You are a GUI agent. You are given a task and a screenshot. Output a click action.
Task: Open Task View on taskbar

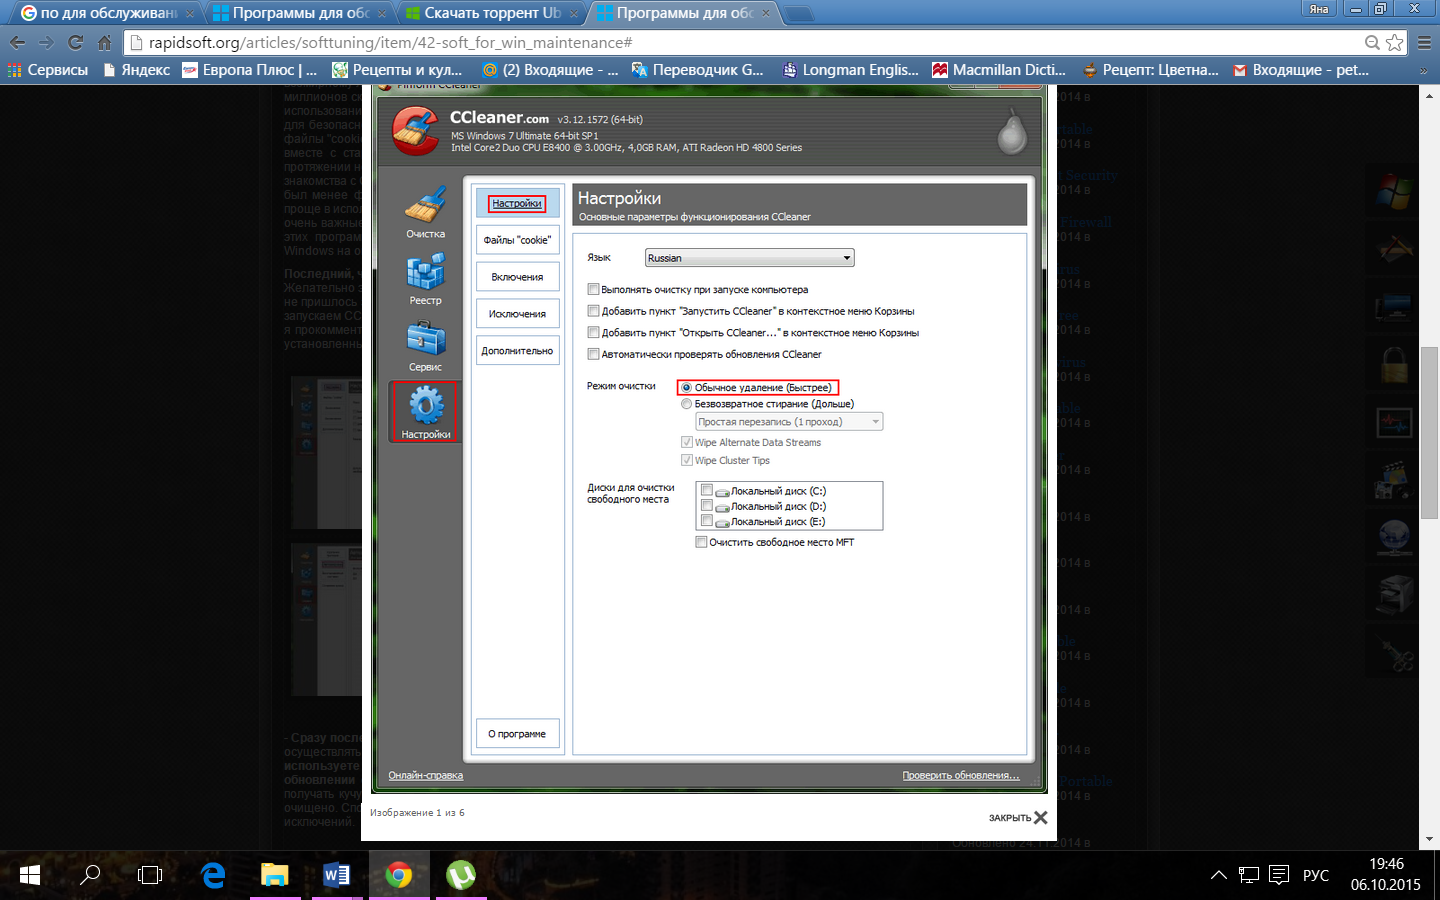[150, 875]
